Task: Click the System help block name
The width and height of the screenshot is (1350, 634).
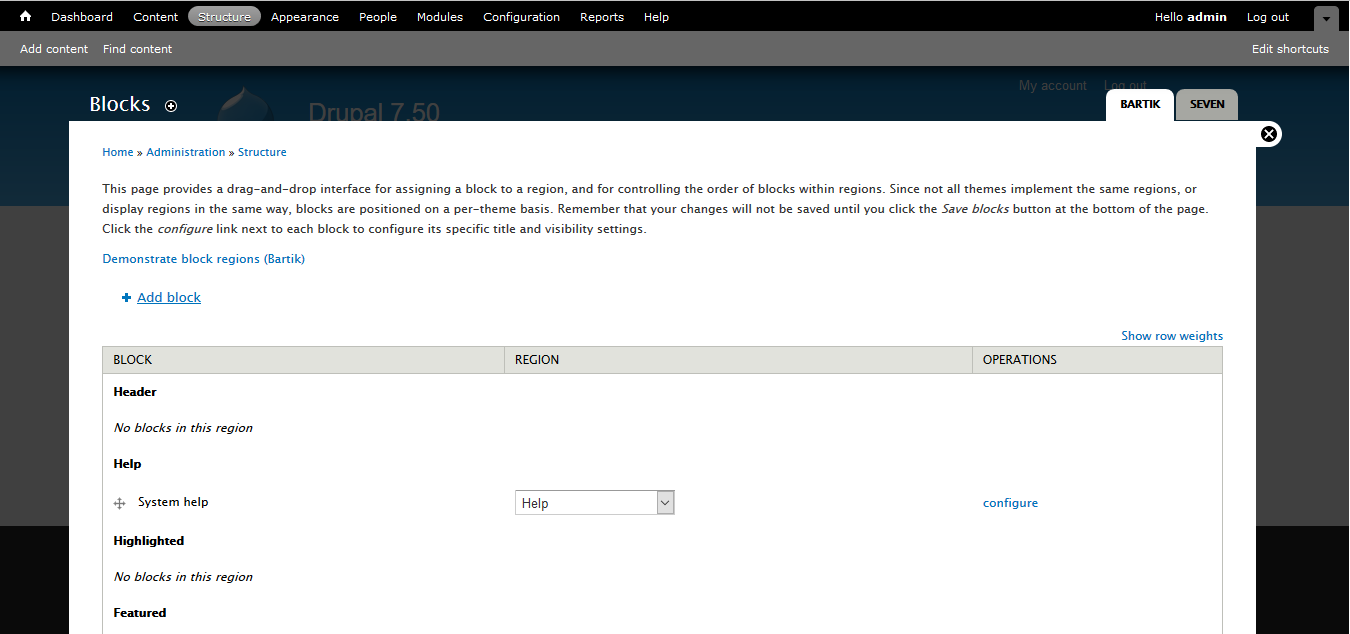Action: coord(173,502)
